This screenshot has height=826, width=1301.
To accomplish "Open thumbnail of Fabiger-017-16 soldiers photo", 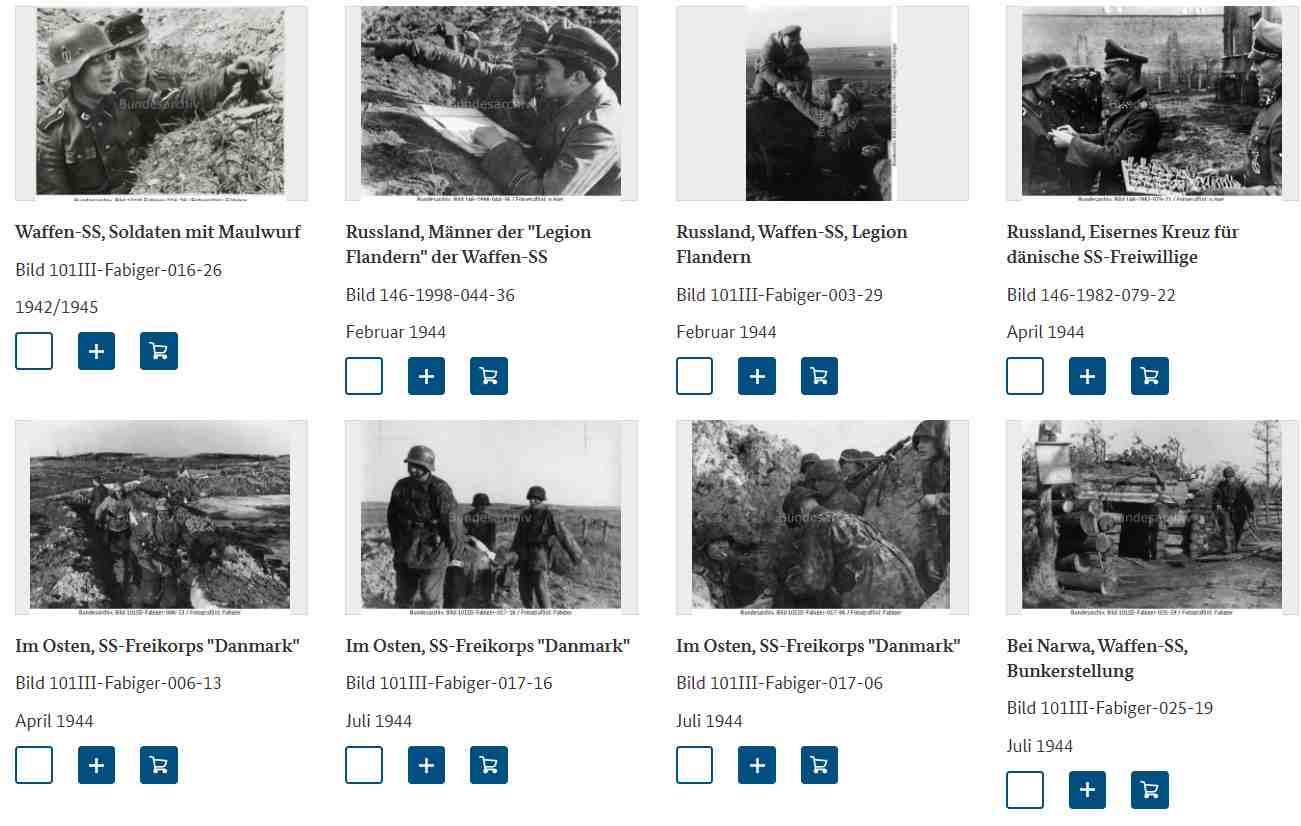I will point(491,517).
